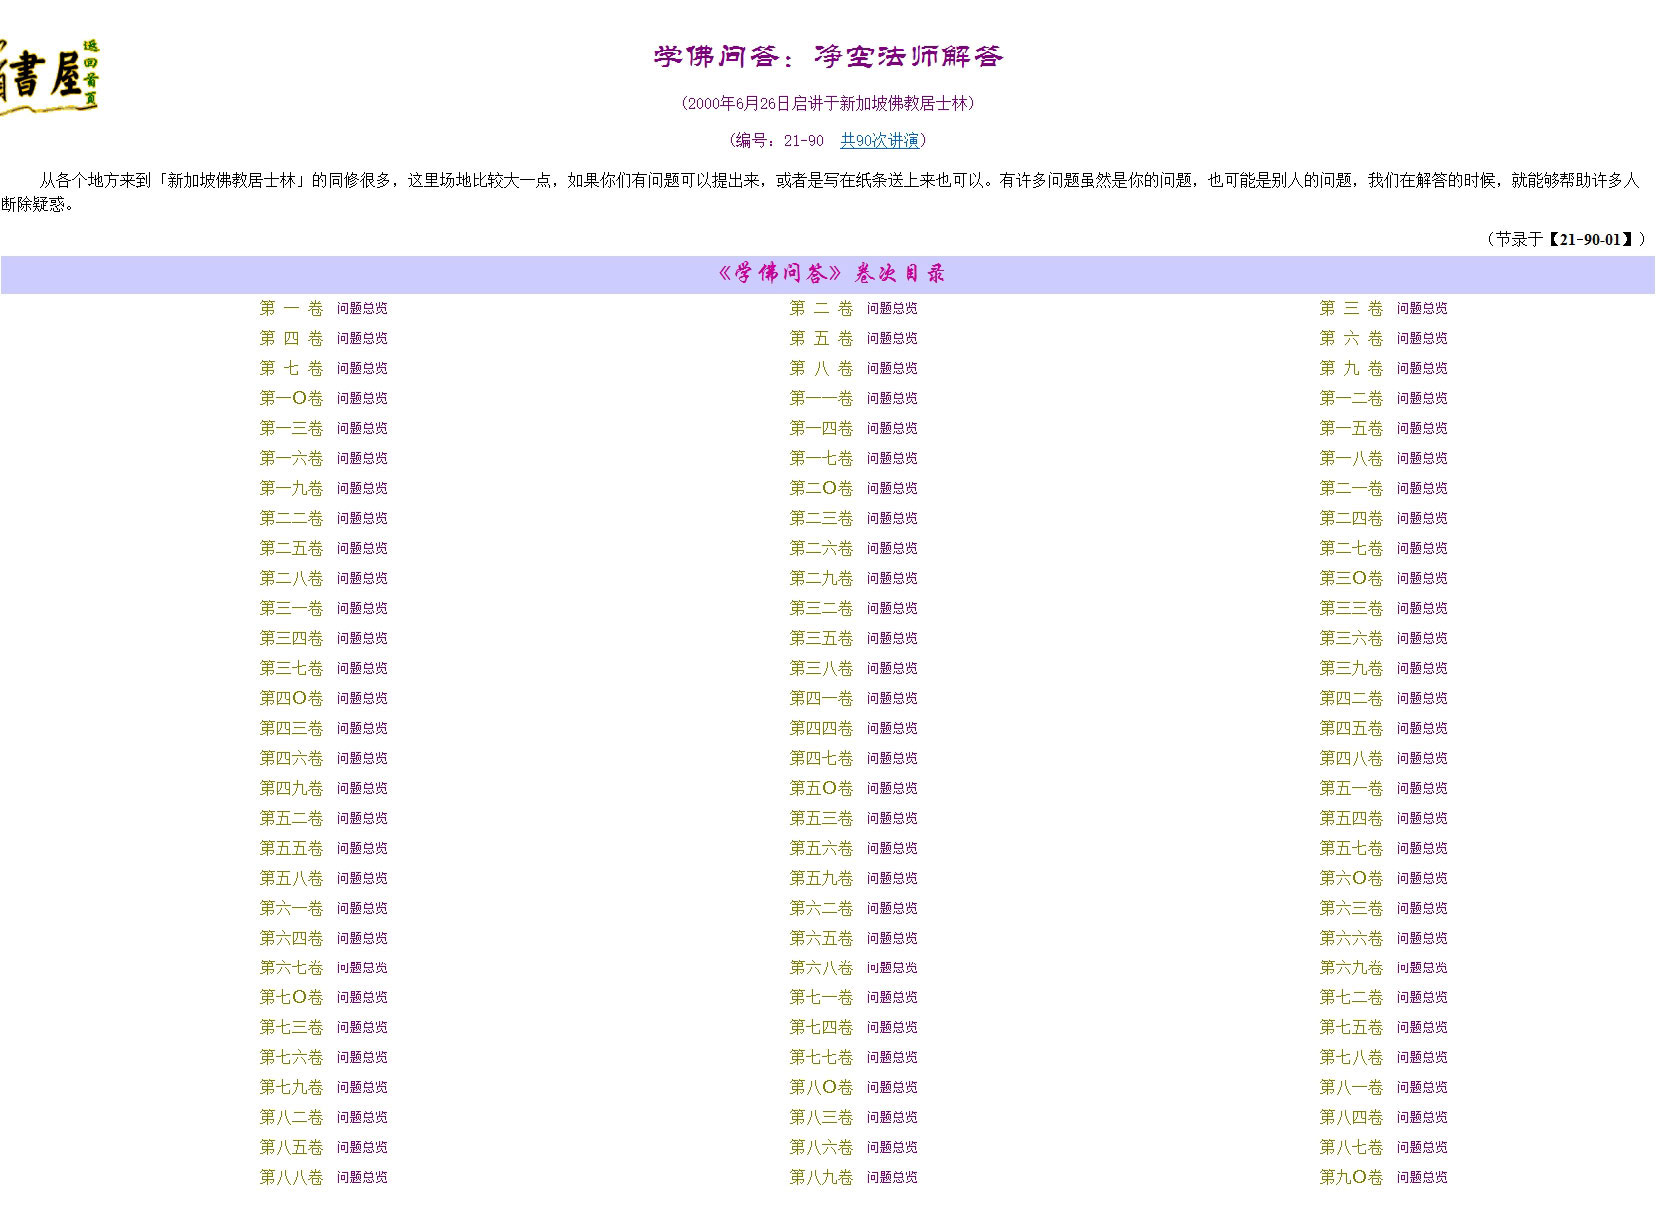Open the 第四五卷 volume
1656x1207 pixels.
tap(1350, 728)
